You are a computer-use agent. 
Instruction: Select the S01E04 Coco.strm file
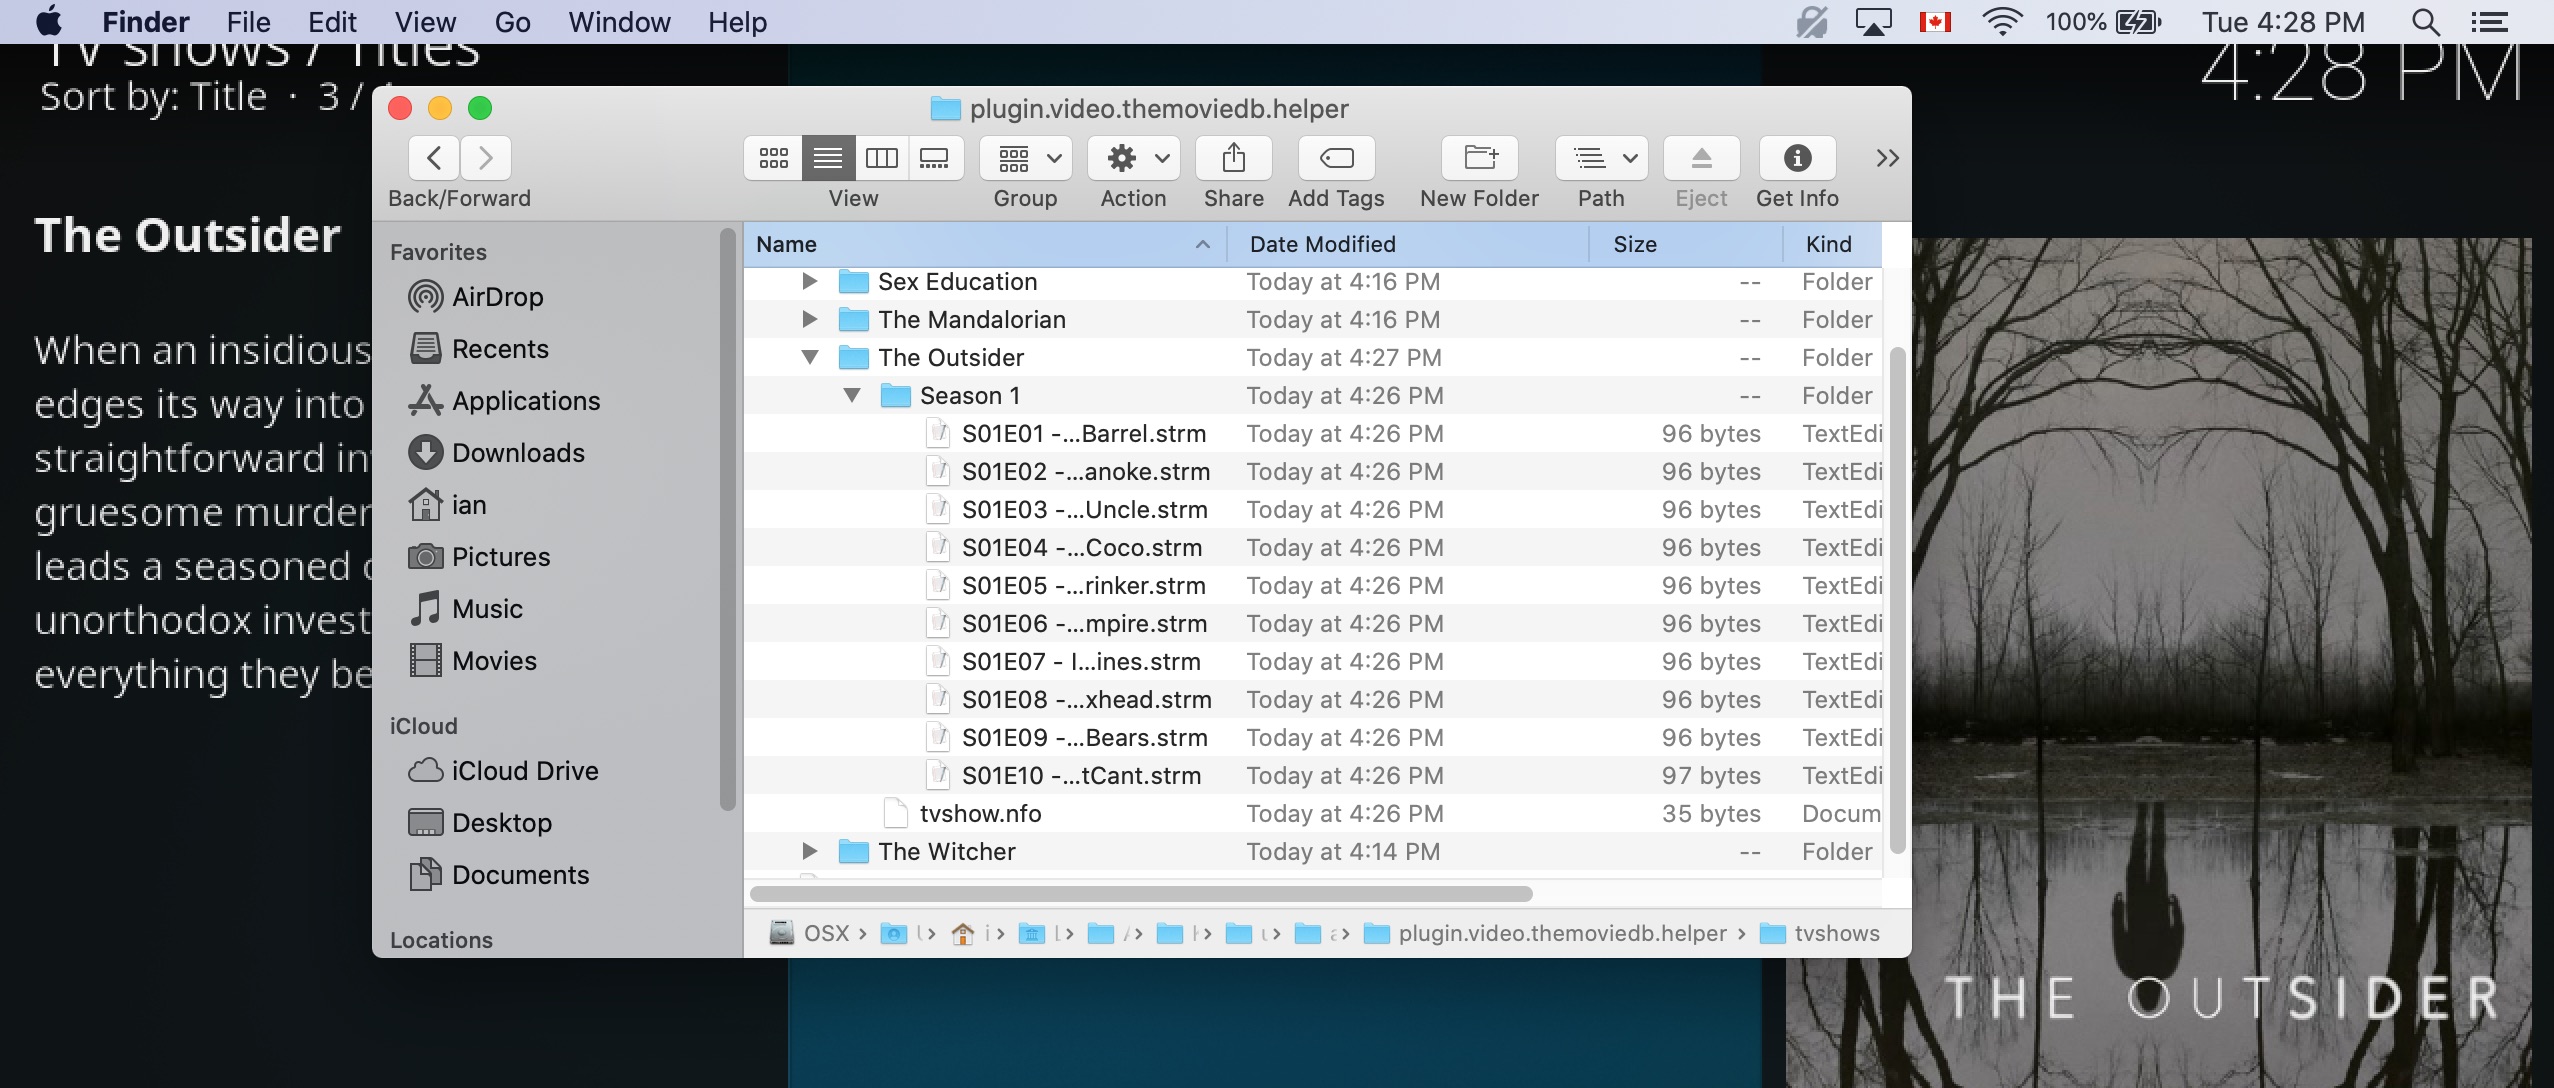[1313, 548]
